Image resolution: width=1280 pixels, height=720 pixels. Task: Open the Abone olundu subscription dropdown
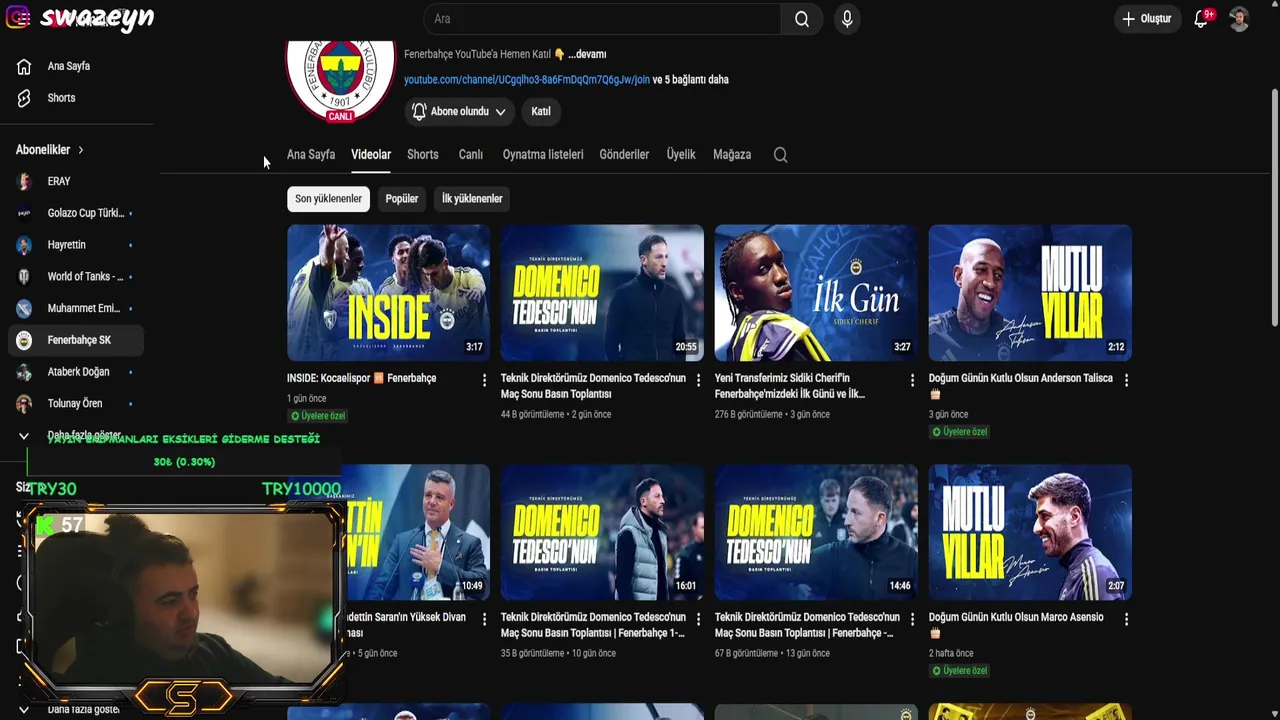tap(459, 111)
